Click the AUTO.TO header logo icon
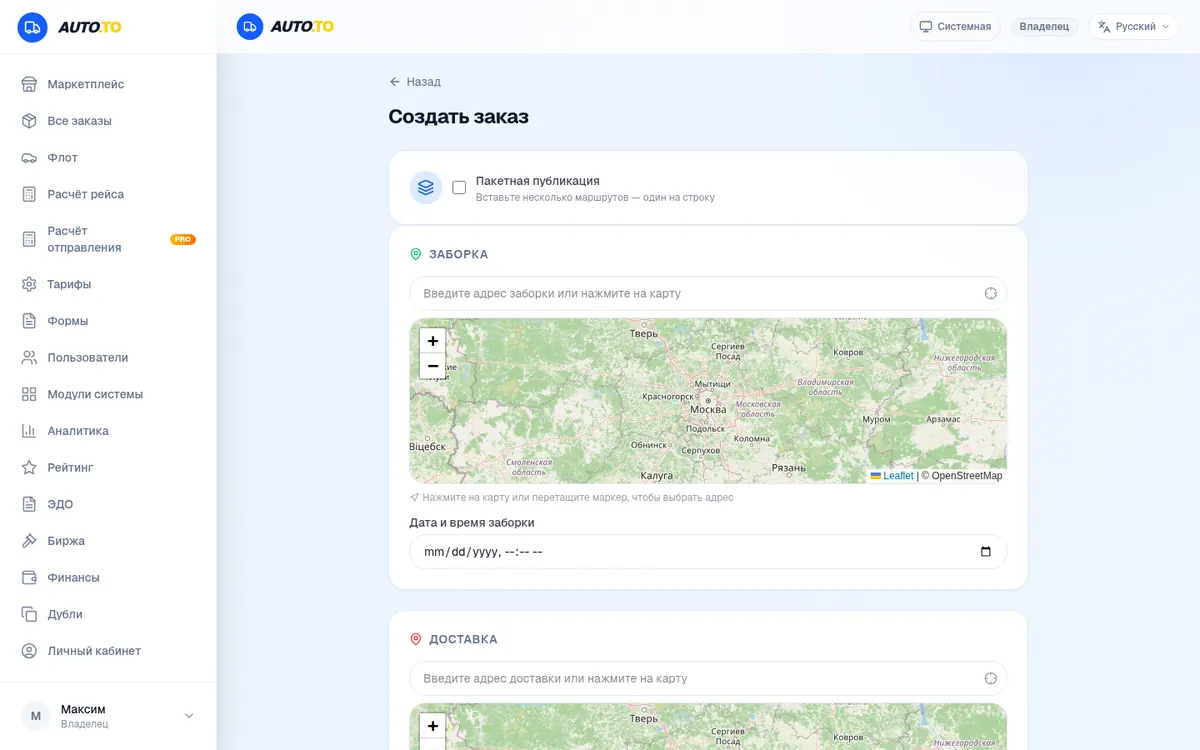1200x750 pixels. (250, 27)
